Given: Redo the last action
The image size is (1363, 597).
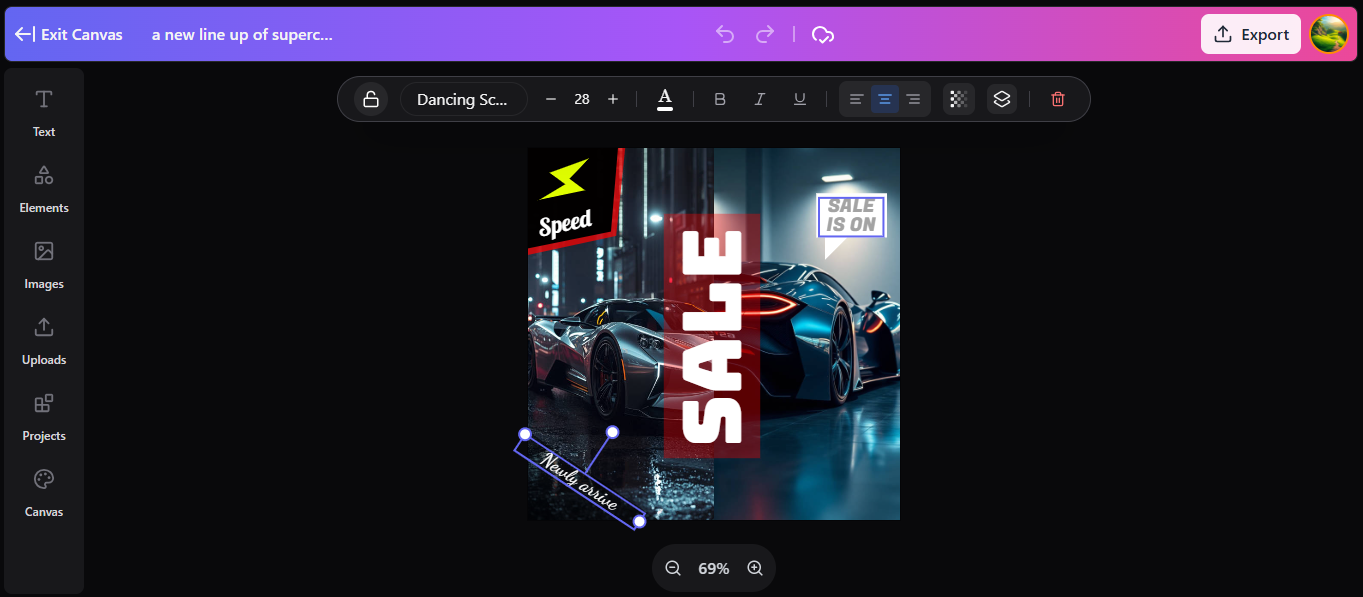Looking at the screenshot, I should (x=765, y=34).
